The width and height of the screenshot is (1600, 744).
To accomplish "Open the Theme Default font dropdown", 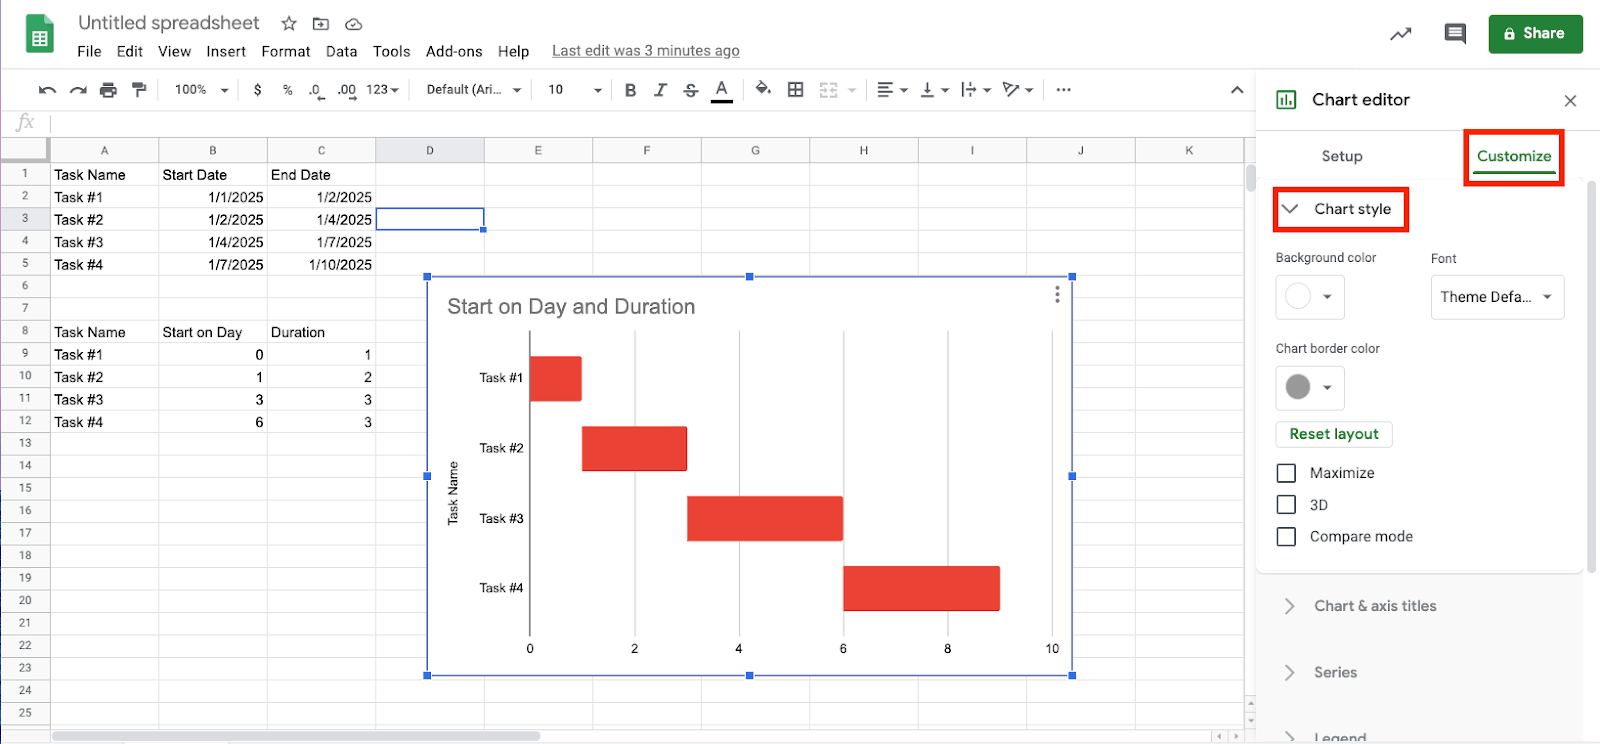I will (1496, 297).
